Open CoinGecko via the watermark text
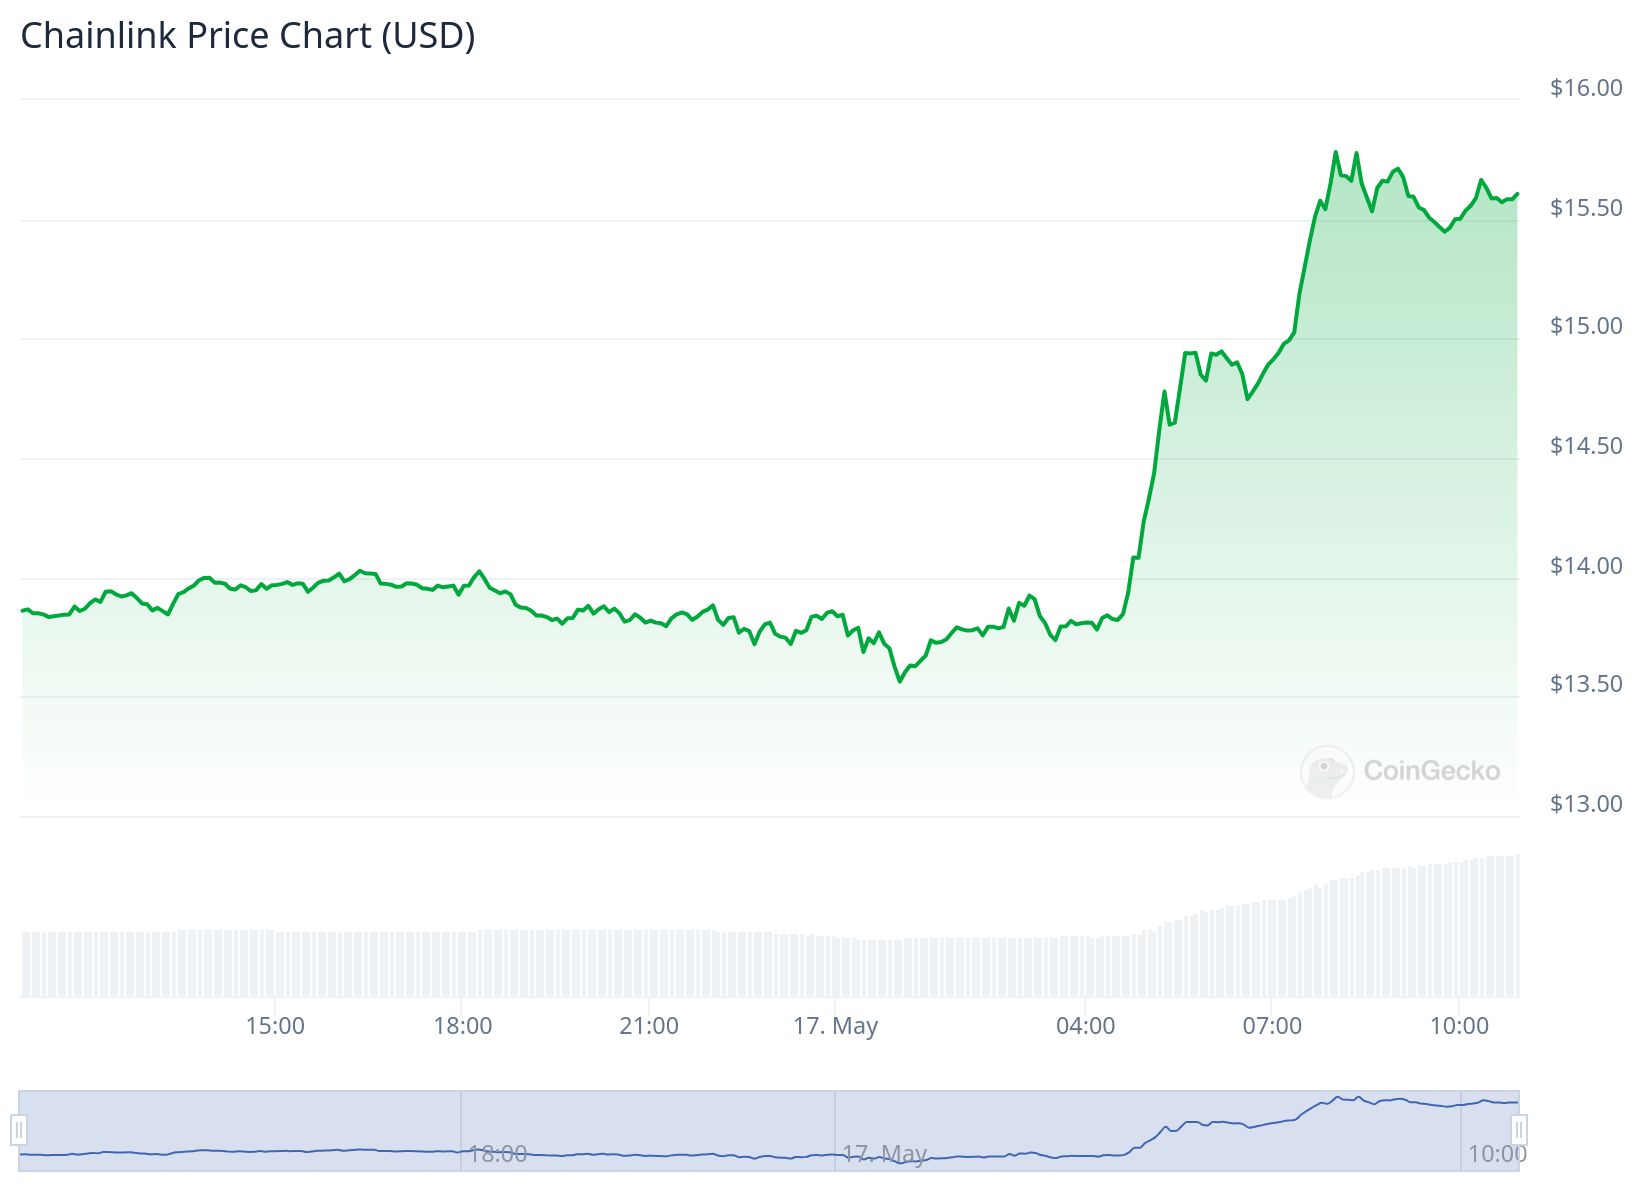1644x1200 pixels. 1430,771
